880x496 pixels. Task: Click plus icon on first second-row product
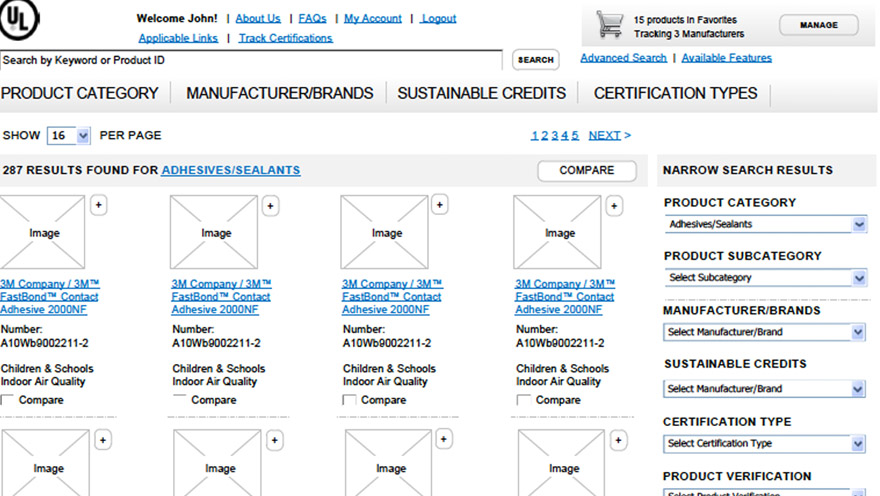coord(103,440)
